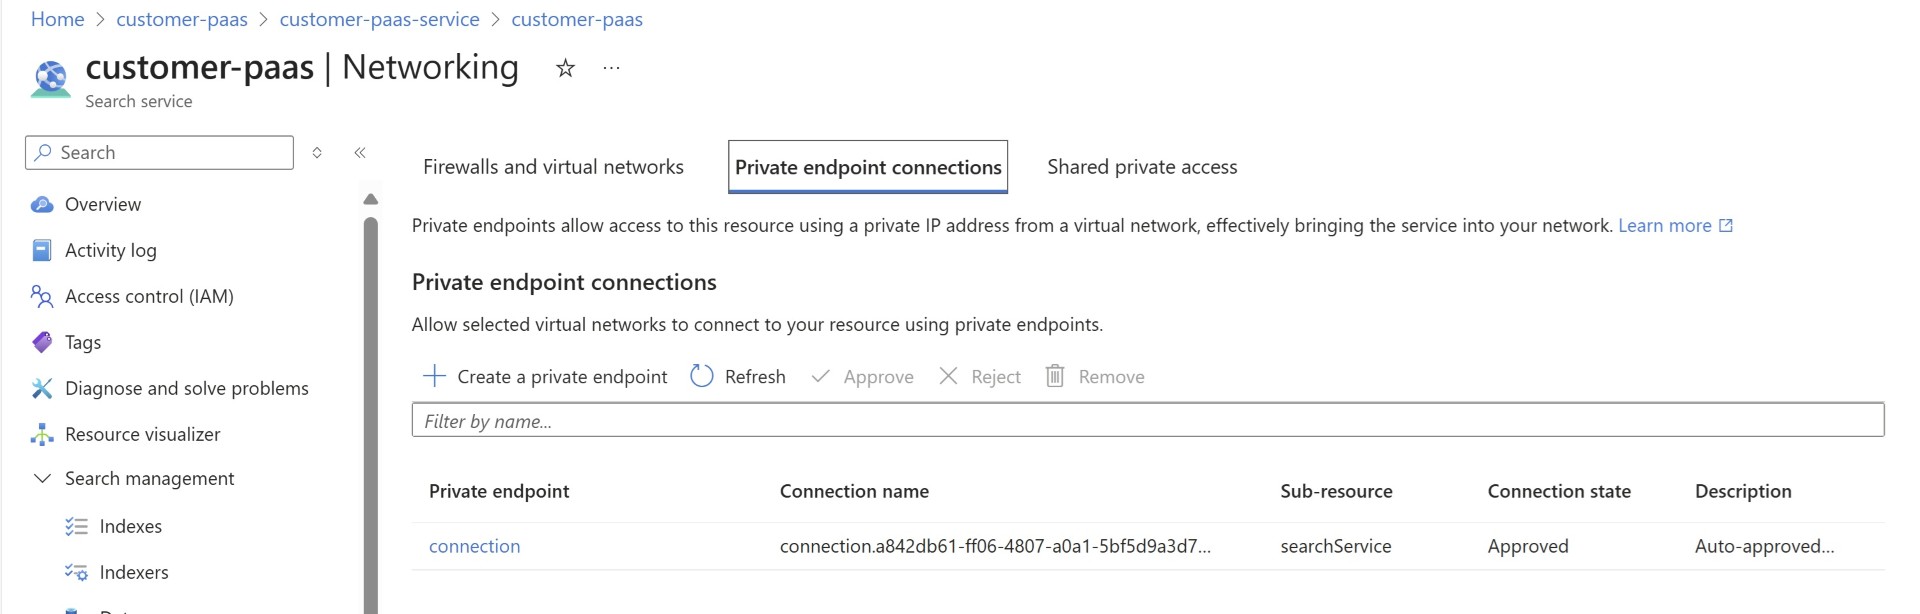Click the Remove trash can icon
1920x614 pixels.
click(x=1055, y=376)
